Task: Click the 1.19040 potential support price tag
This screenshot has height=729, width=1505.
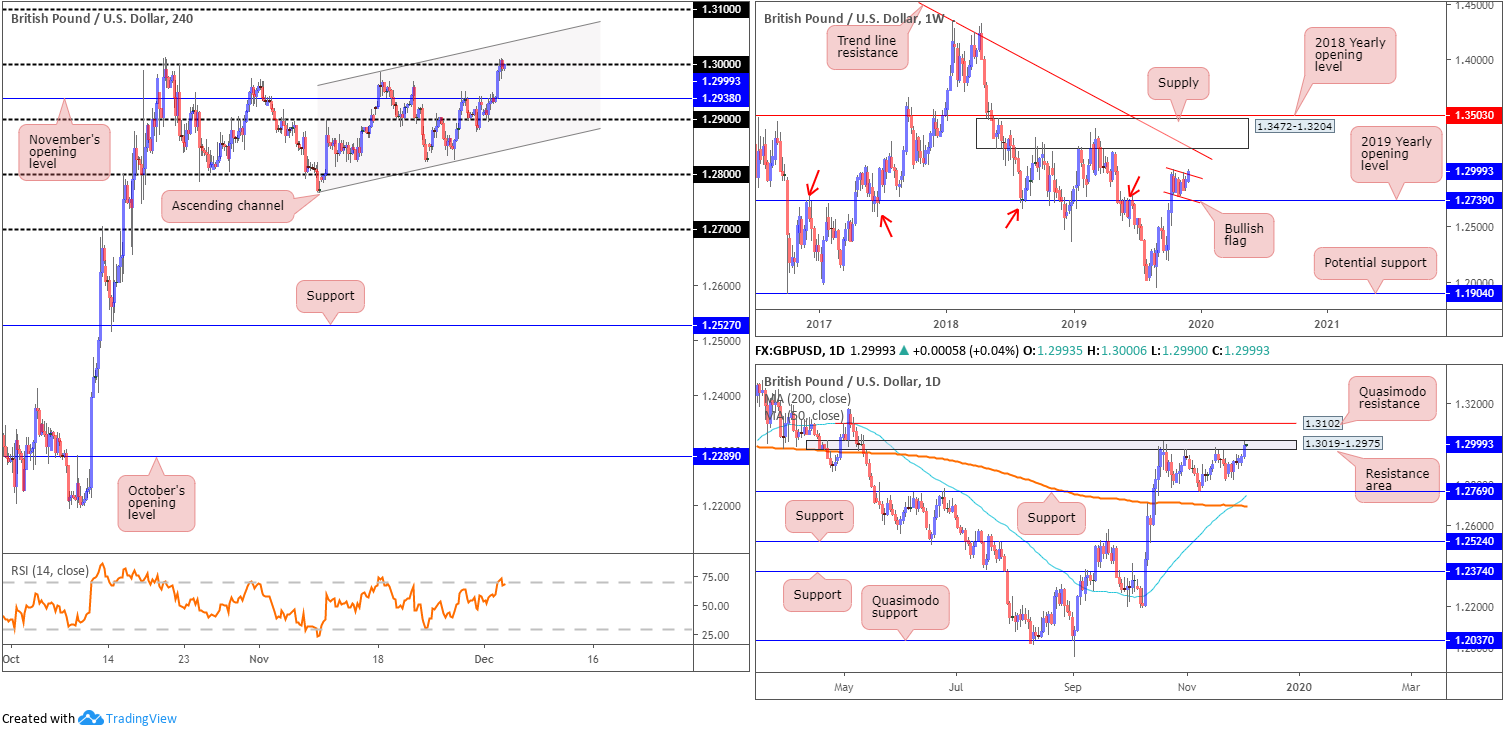Action: coord(1474,294)
